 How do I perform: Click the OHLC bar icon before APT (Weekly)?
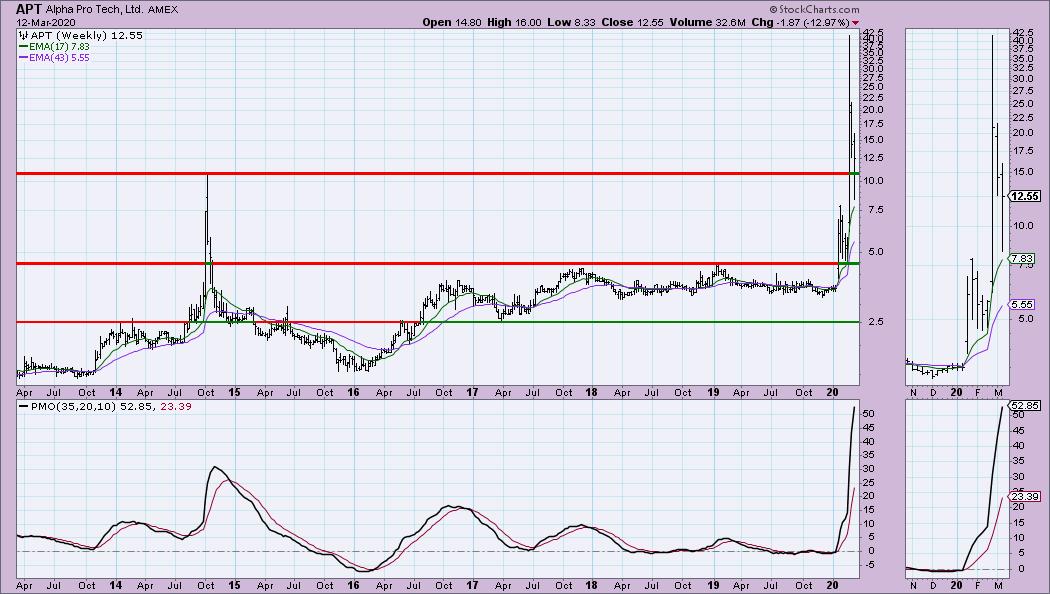[23, 35]
